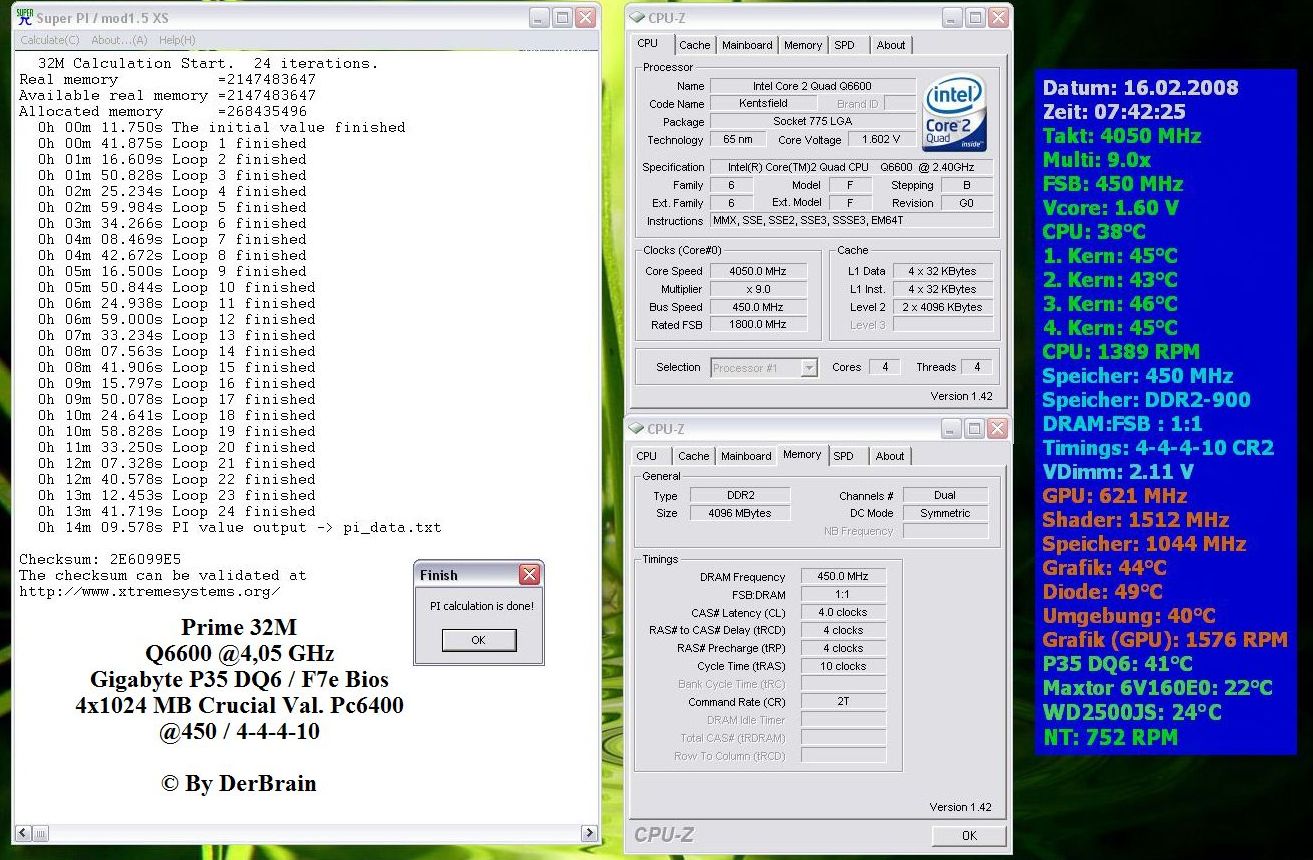Click the DC Mode Symmetric field

(945, 513)
